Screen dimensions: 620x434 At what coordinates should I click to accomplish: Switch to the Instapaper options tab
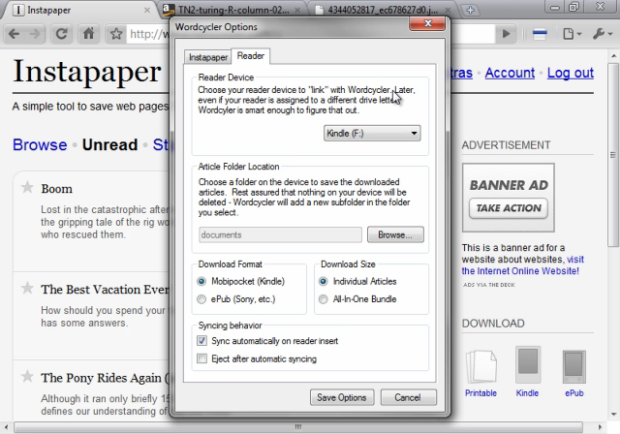[x=208, y=57]
